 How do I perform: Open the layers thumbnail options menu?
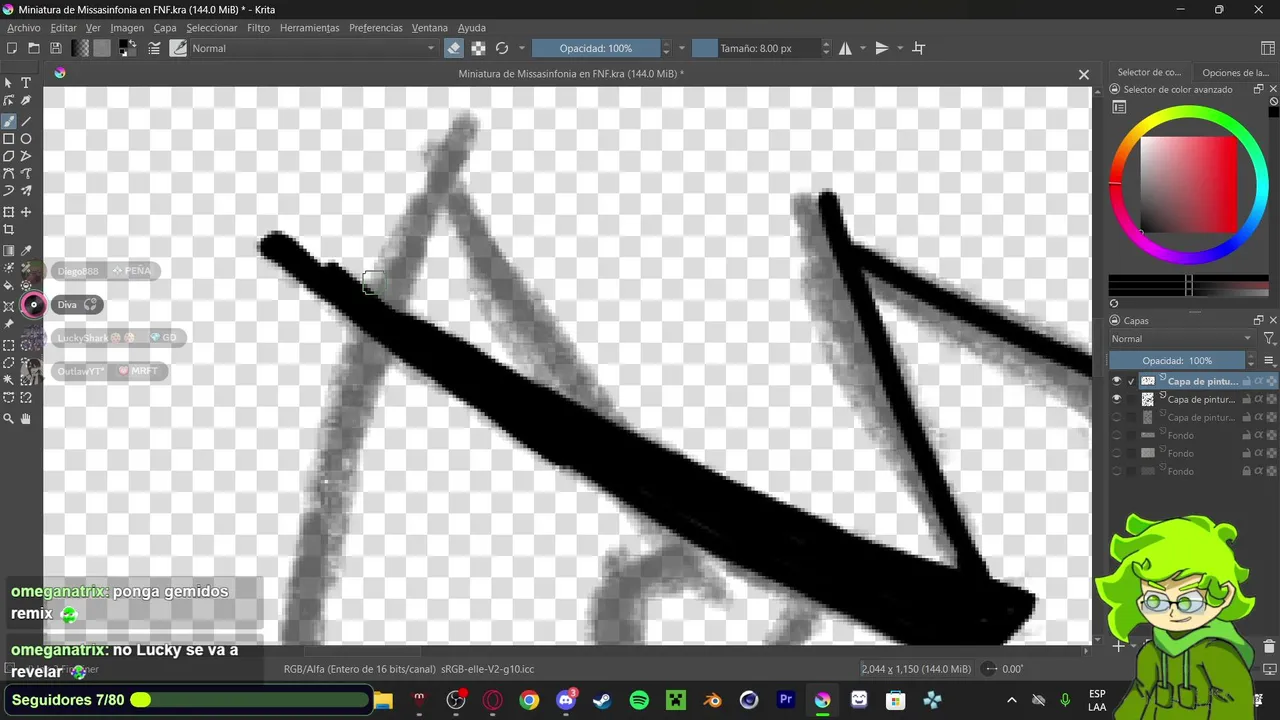click(x=1269, y=361)
